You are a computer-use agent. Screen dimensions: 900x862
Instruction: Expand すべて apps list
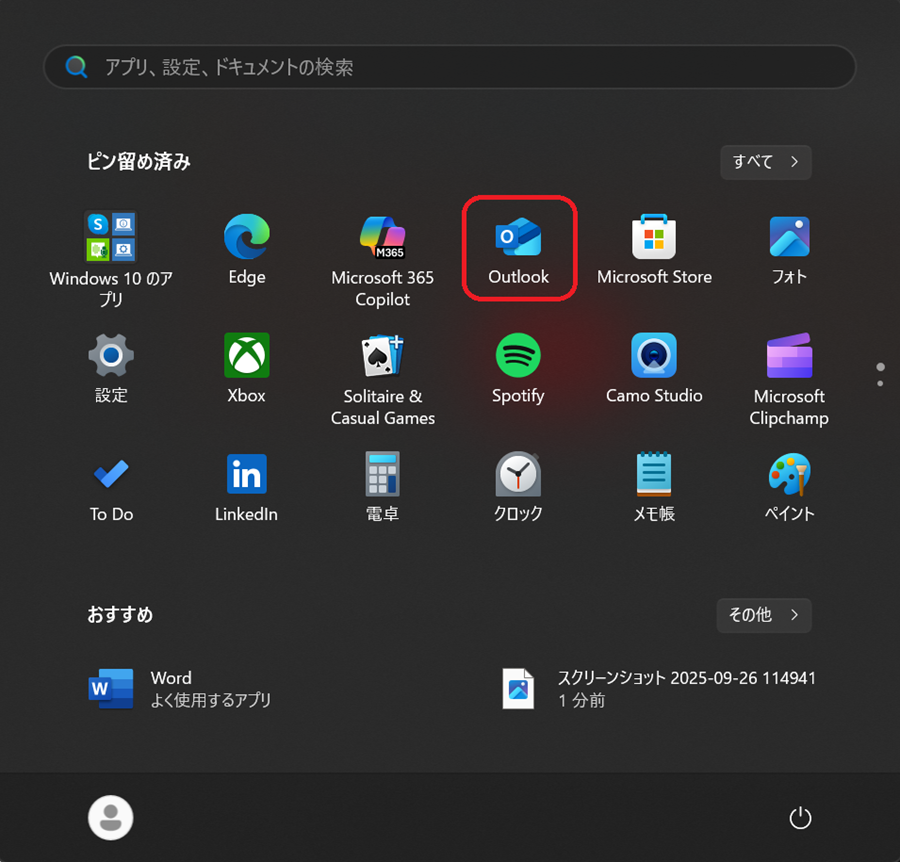click(765, 162)
